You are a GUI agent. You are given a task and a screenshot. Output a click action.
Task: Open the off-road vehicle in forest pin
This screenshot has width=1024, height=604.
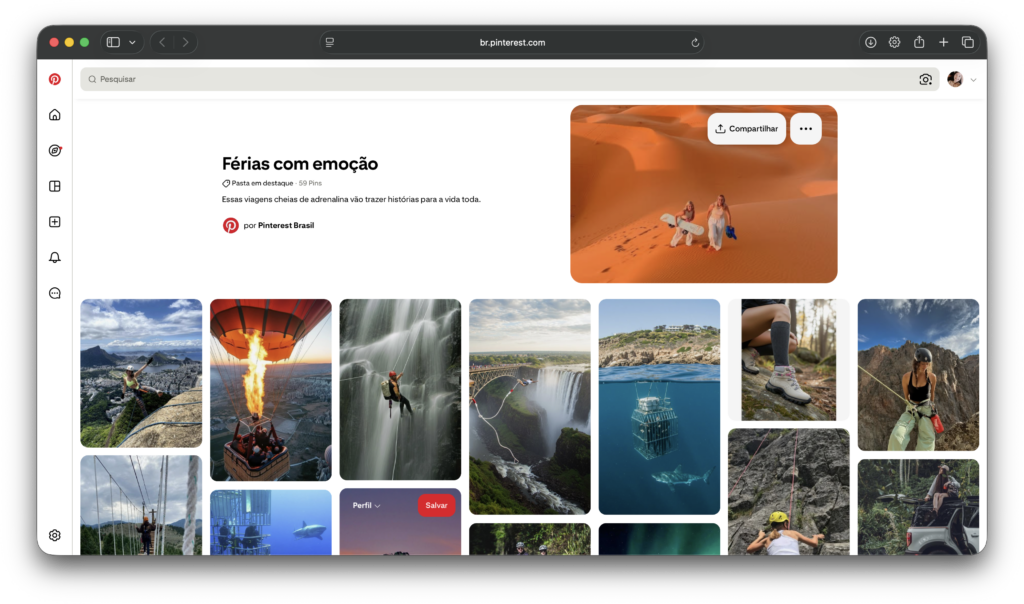918,507
